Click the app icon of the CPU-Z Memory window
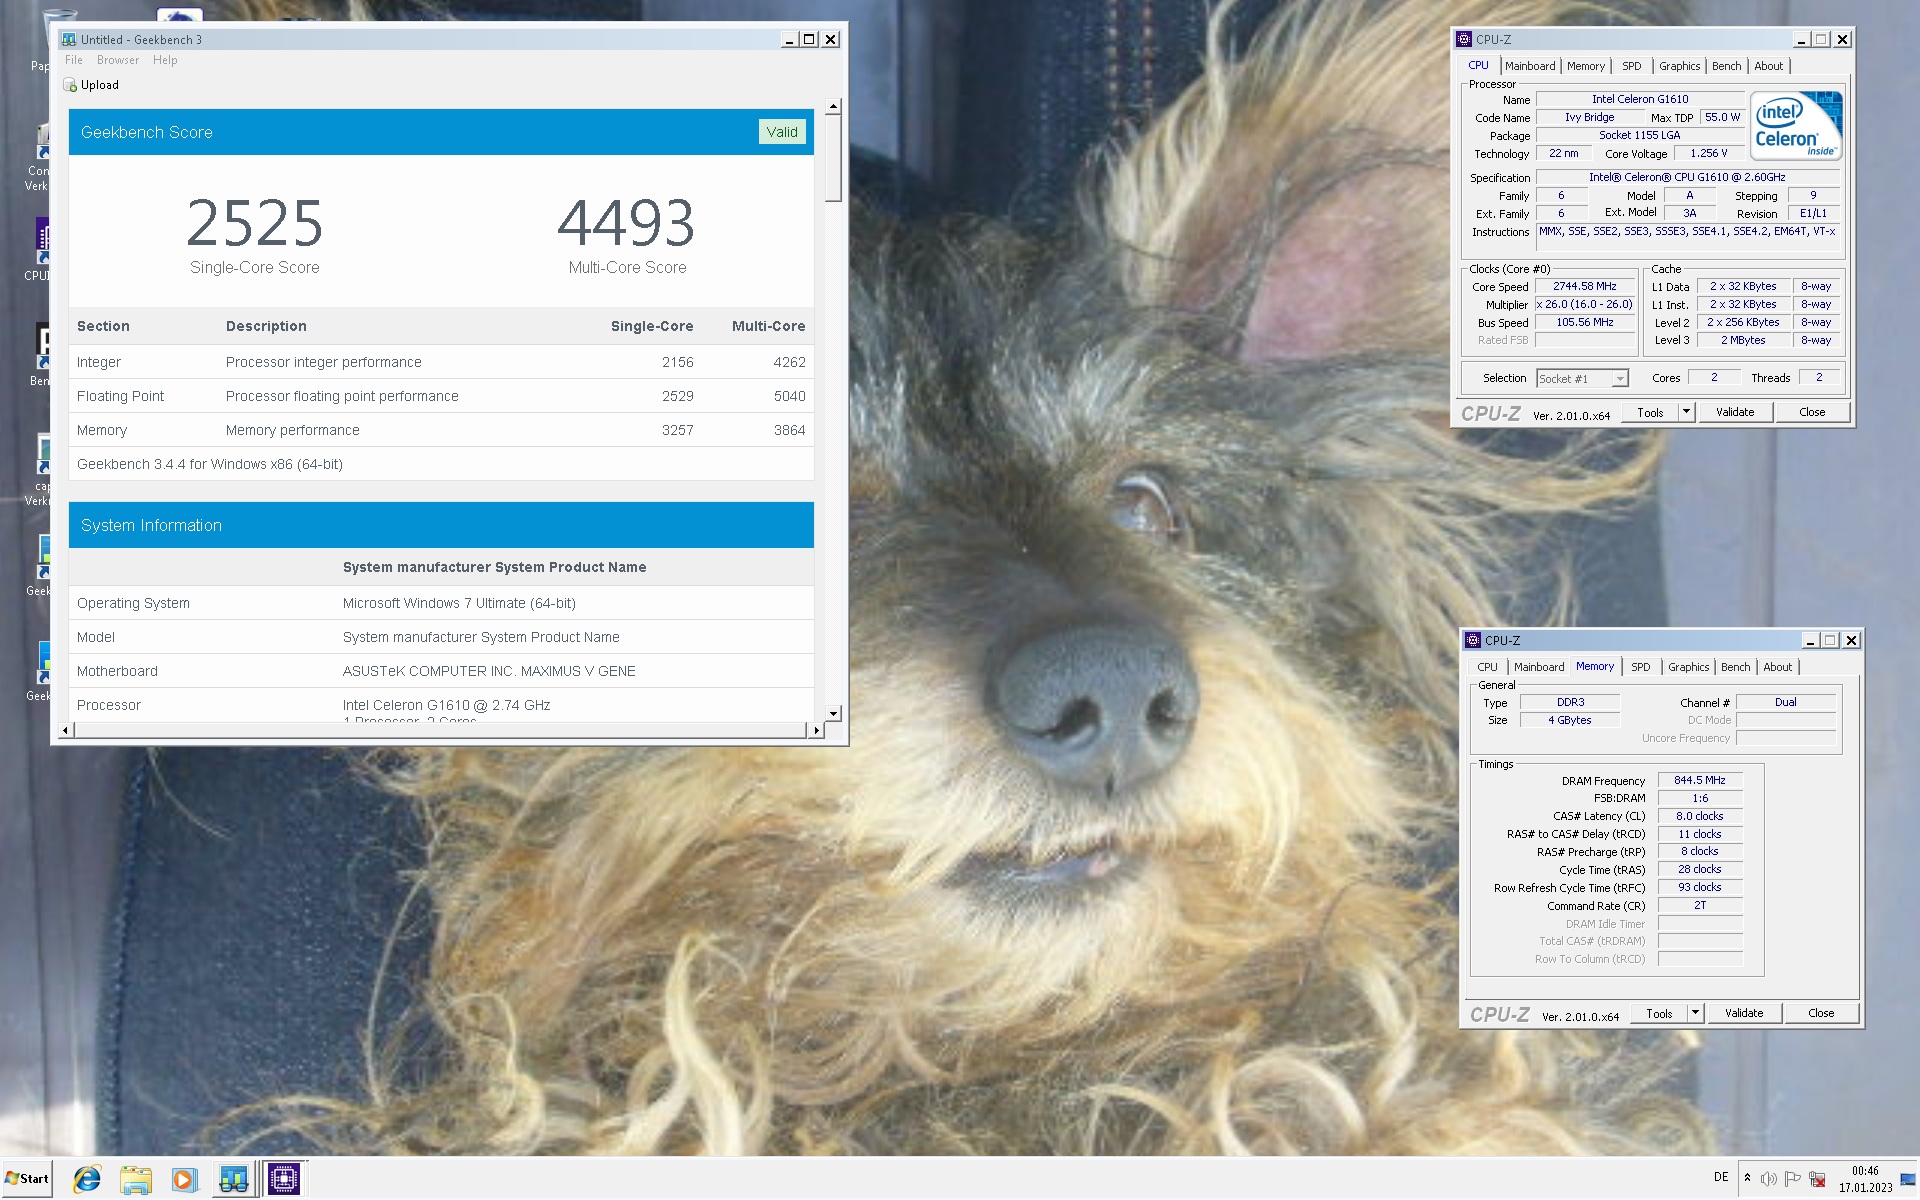Screen dimensions: 1920x1200 (x=1473, y=640)
